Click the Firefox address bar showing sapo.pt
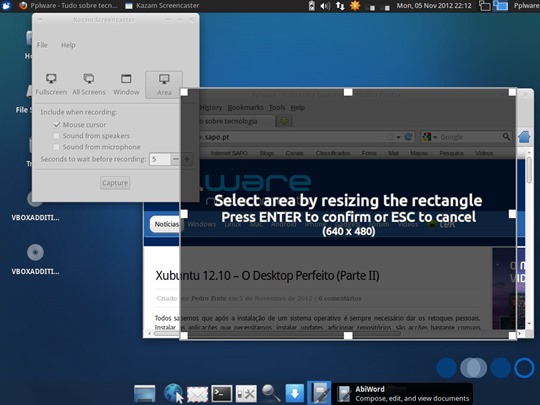The height and width of the screenshot is (405, 540). 293,137
